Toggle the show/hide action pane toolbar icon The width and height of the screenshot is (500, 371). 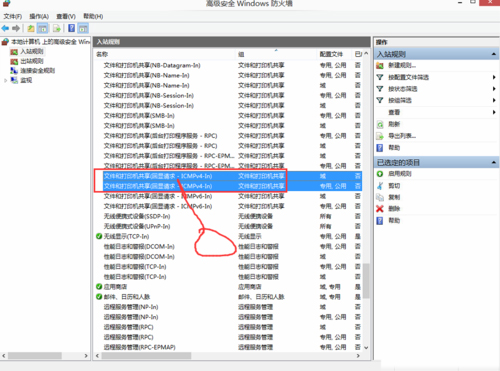pyautogui.click(x=83, y=28)
